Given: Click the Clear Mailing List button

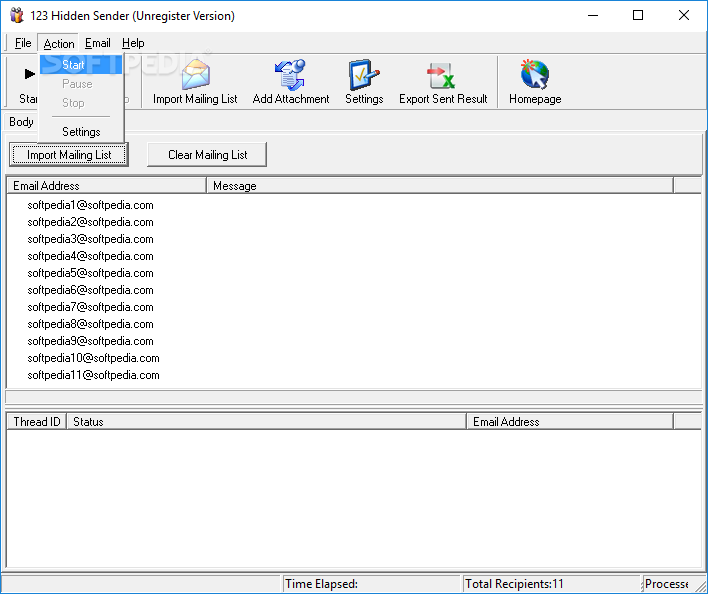Looking at the screenshot, I should point(207,155).
